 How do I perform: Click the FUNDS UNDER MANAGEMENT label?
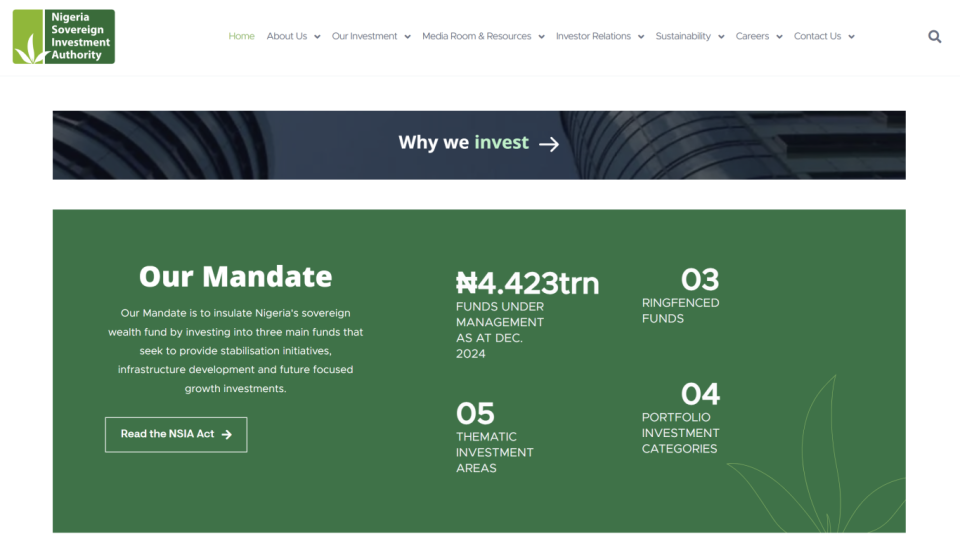pyautogui.click(x=500, y=330)
